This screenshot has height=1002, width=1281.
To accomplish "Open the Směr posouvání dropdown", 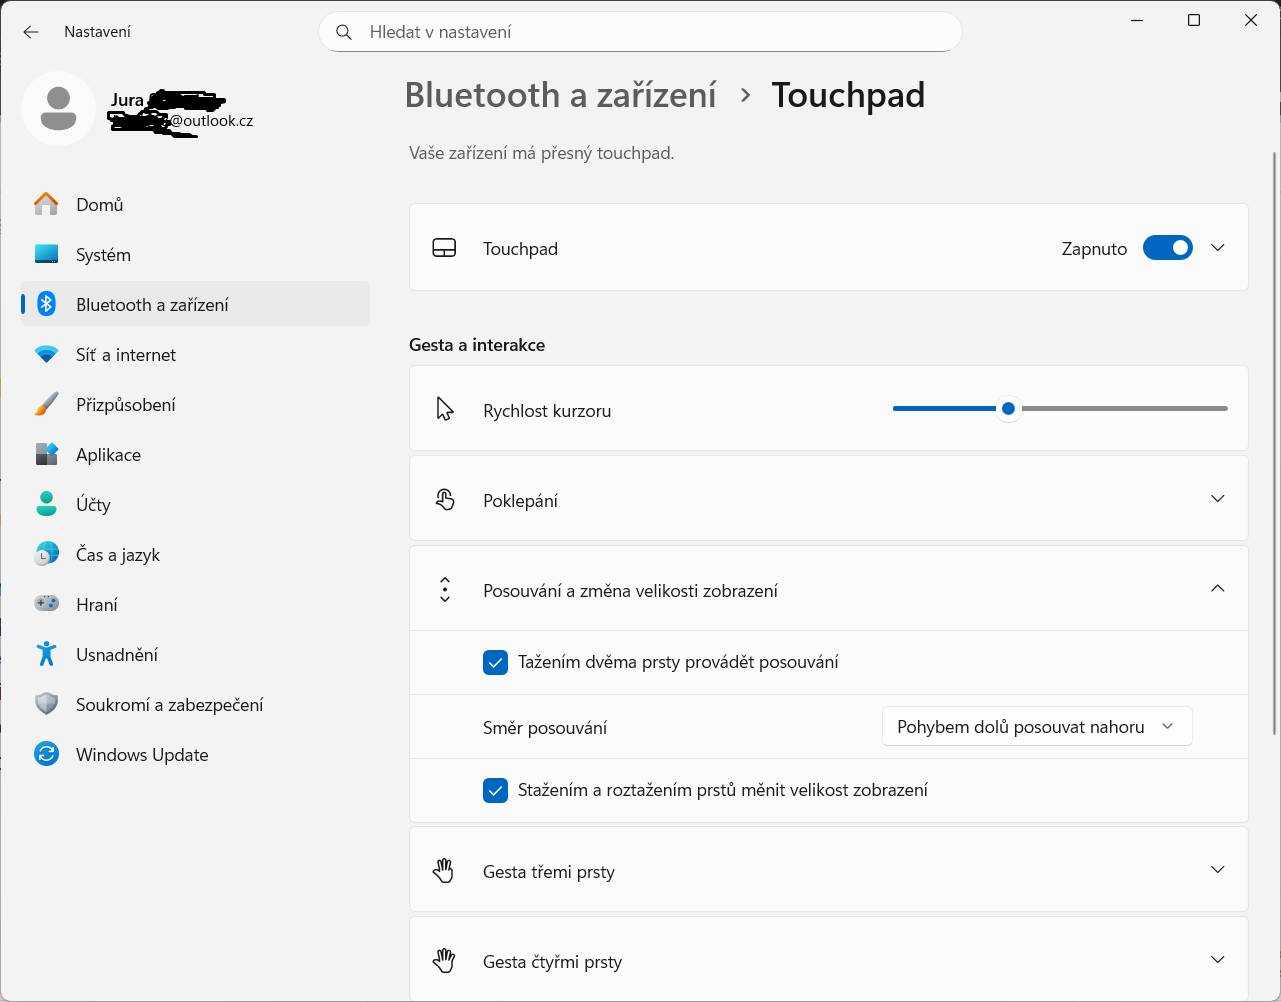I will 1036,727.
